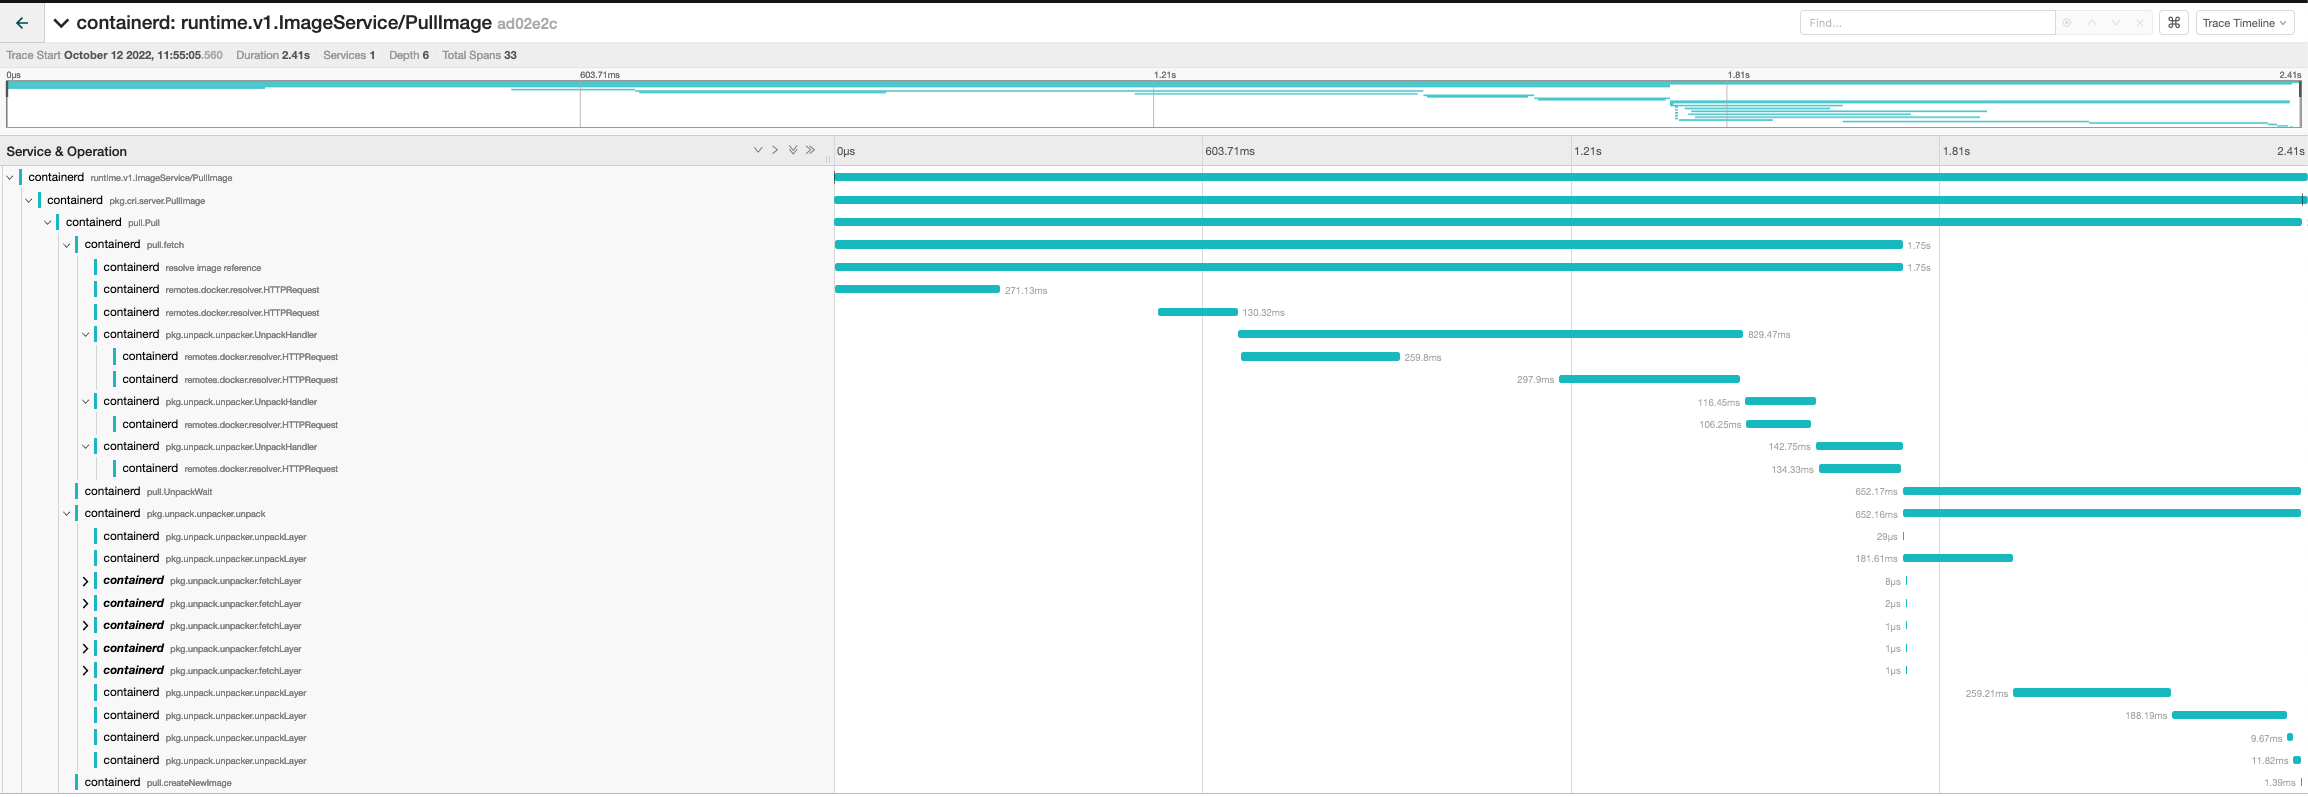Screen dimensions: 2308x797
Task: Click the "Total Spans 33" summary text
Action: [x=479, y=55]
